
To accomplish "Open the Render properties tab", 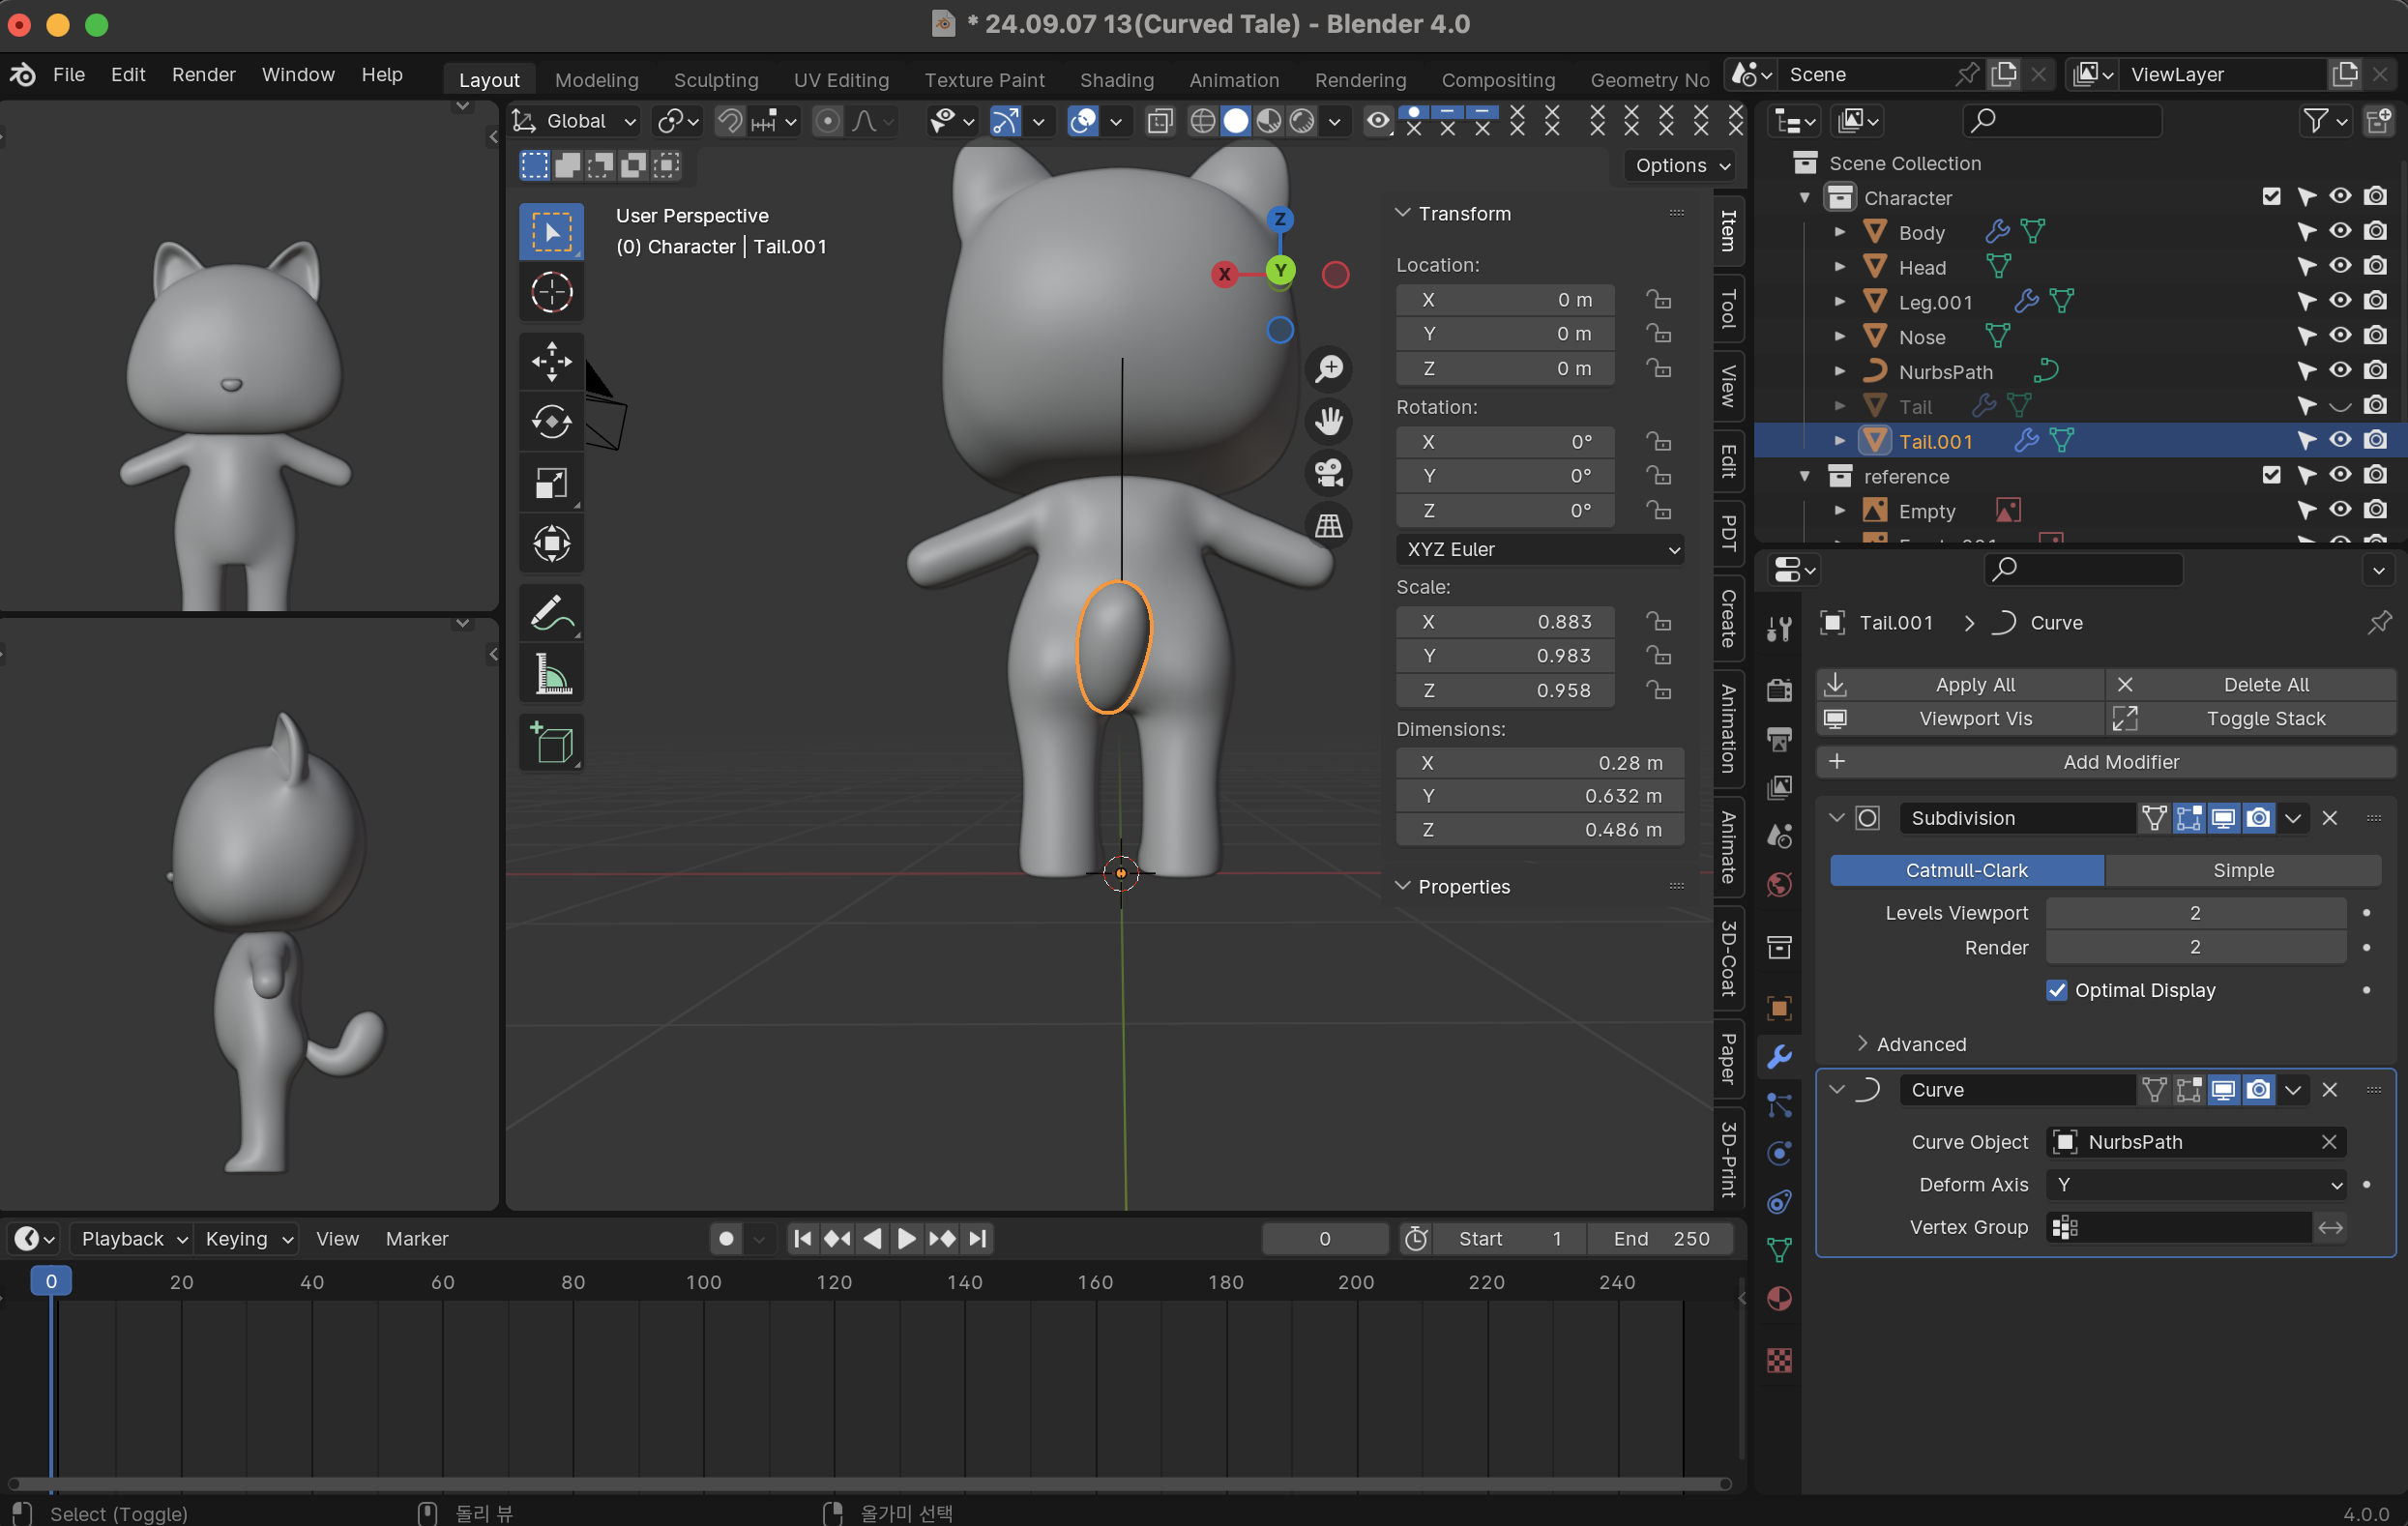I will (1779, 689).
